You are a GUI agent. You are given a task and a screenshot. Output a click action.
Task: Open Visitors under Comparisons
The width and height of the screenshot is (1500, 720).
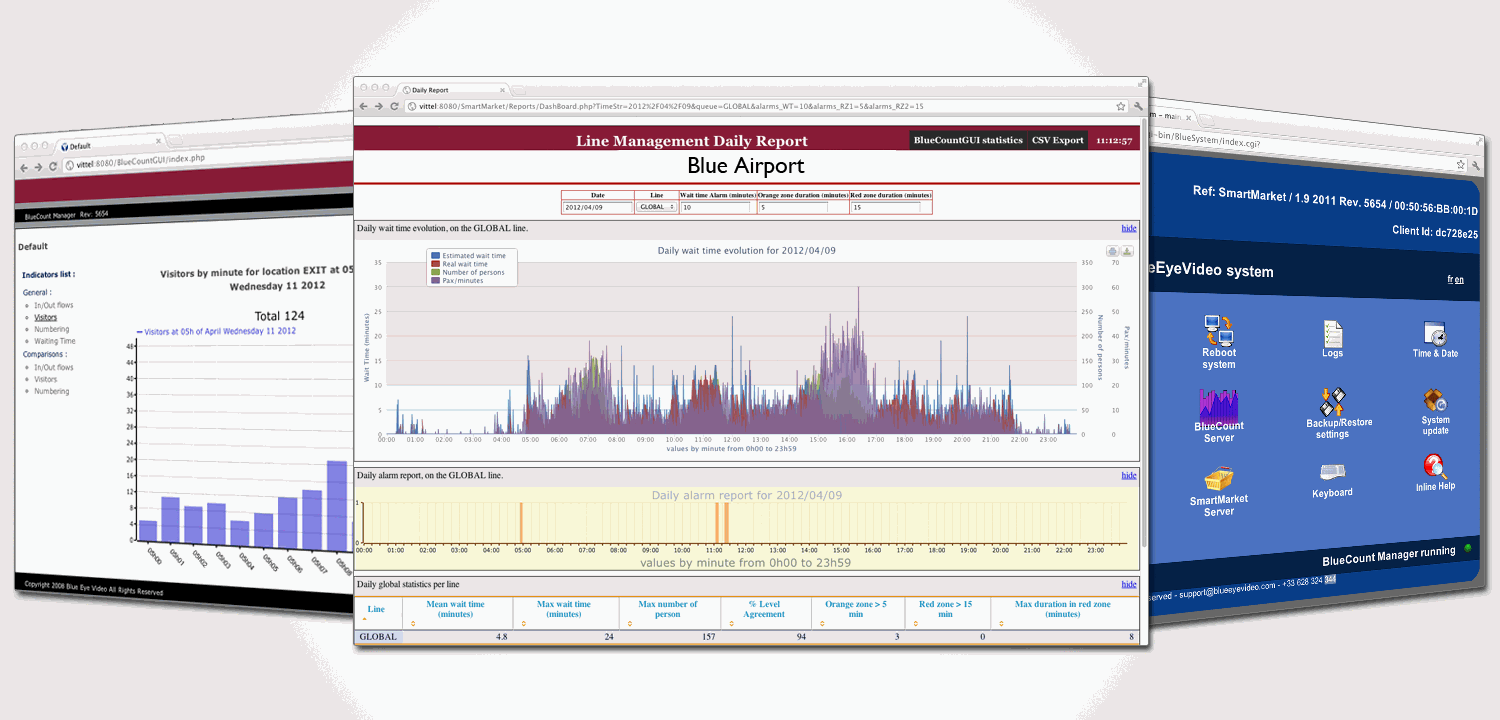point(45,379)
